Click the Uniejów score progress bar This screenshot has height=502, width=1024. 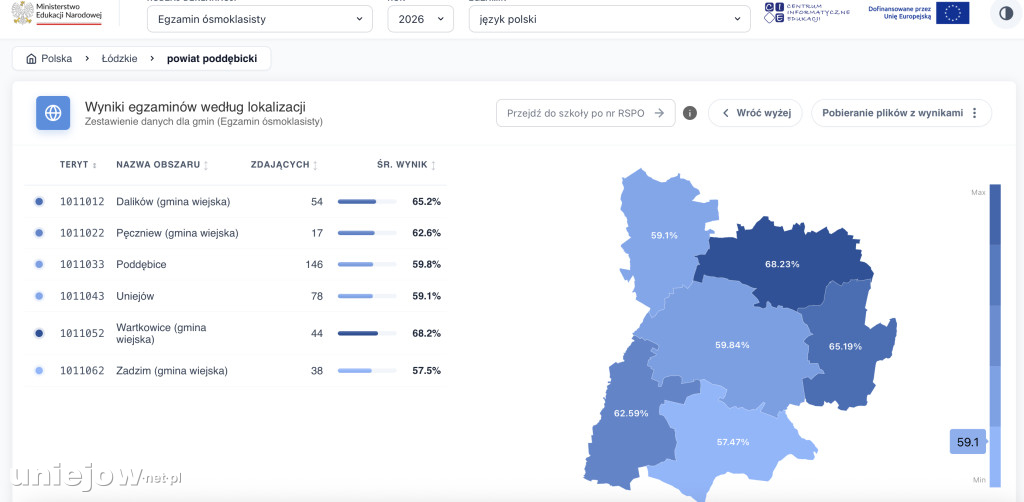pos(367,296)
